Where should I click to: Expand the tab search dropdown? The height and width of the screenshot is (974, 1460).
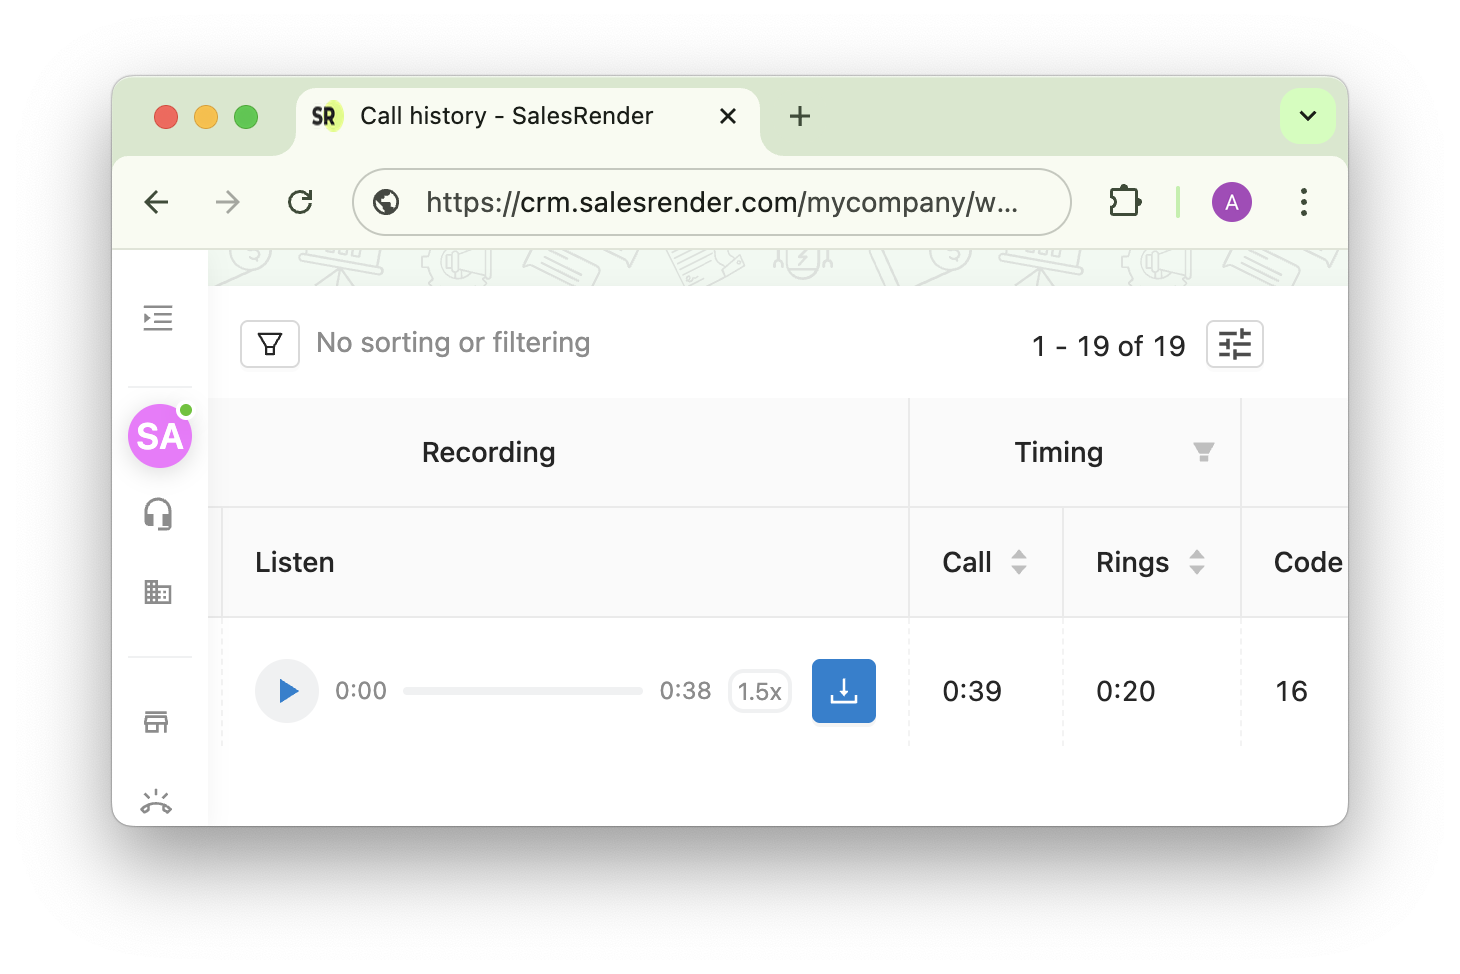click(x=1308, y=116)
